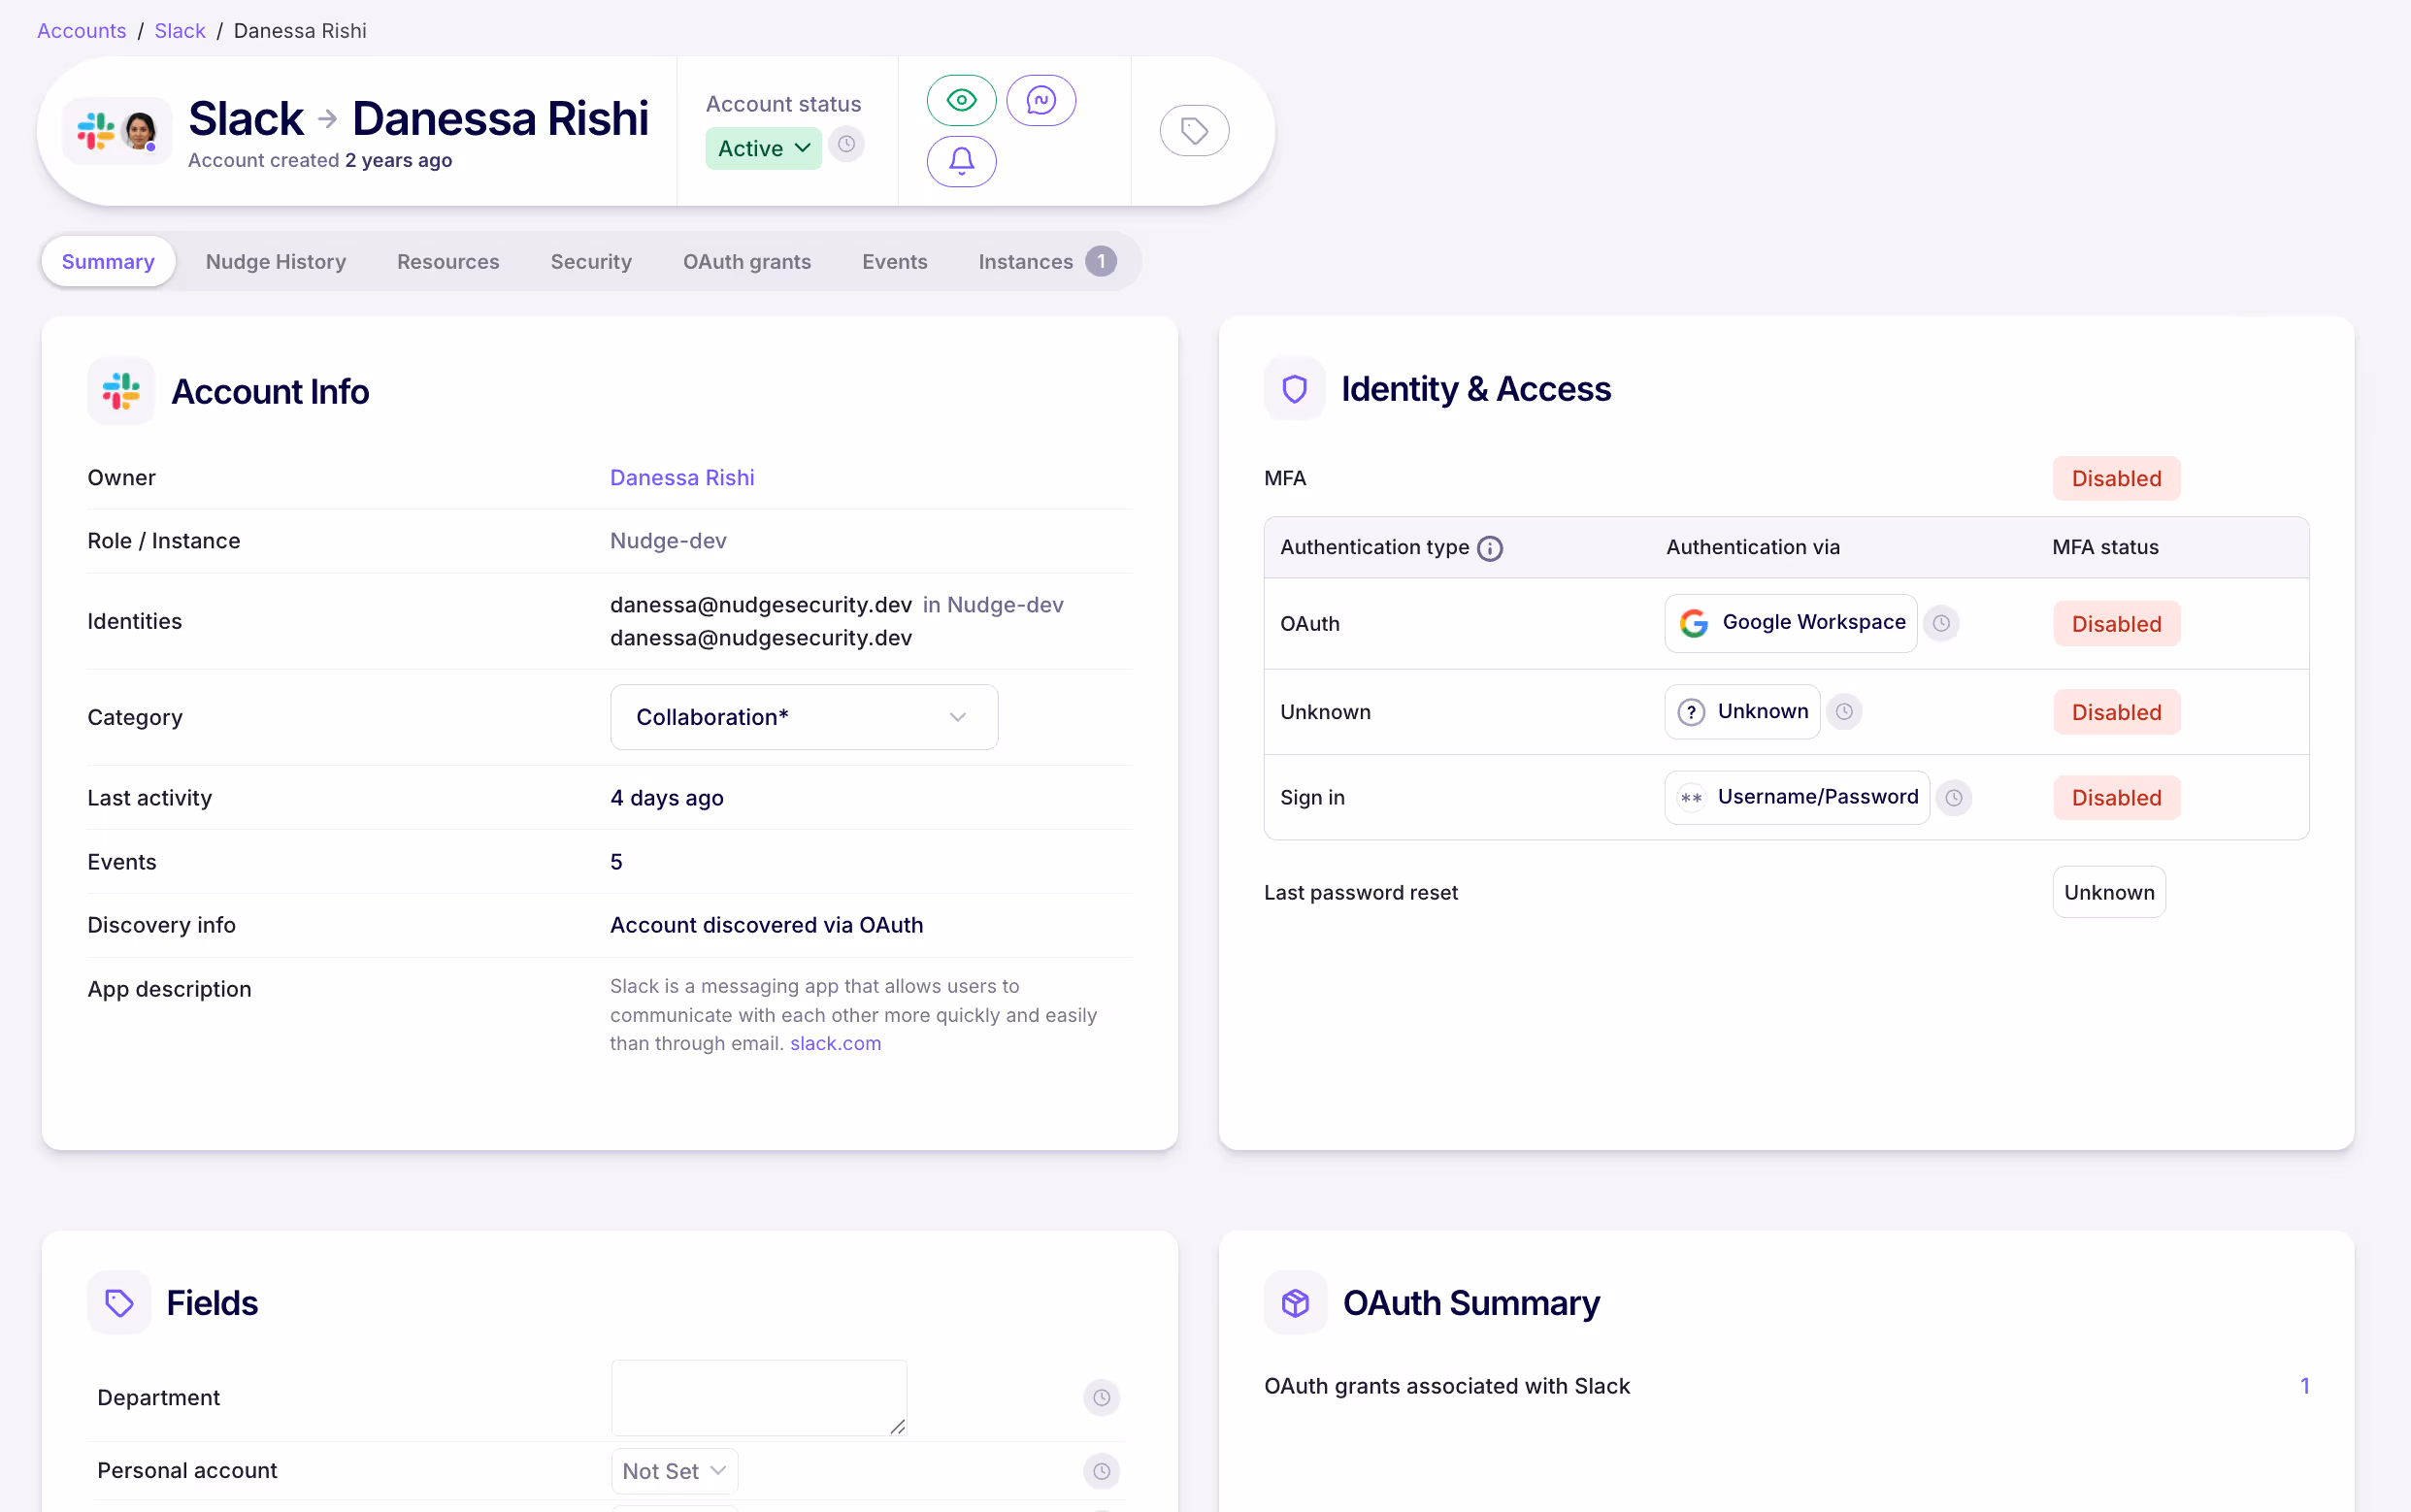Click clock icon beside Unknown authentication

1843,712
